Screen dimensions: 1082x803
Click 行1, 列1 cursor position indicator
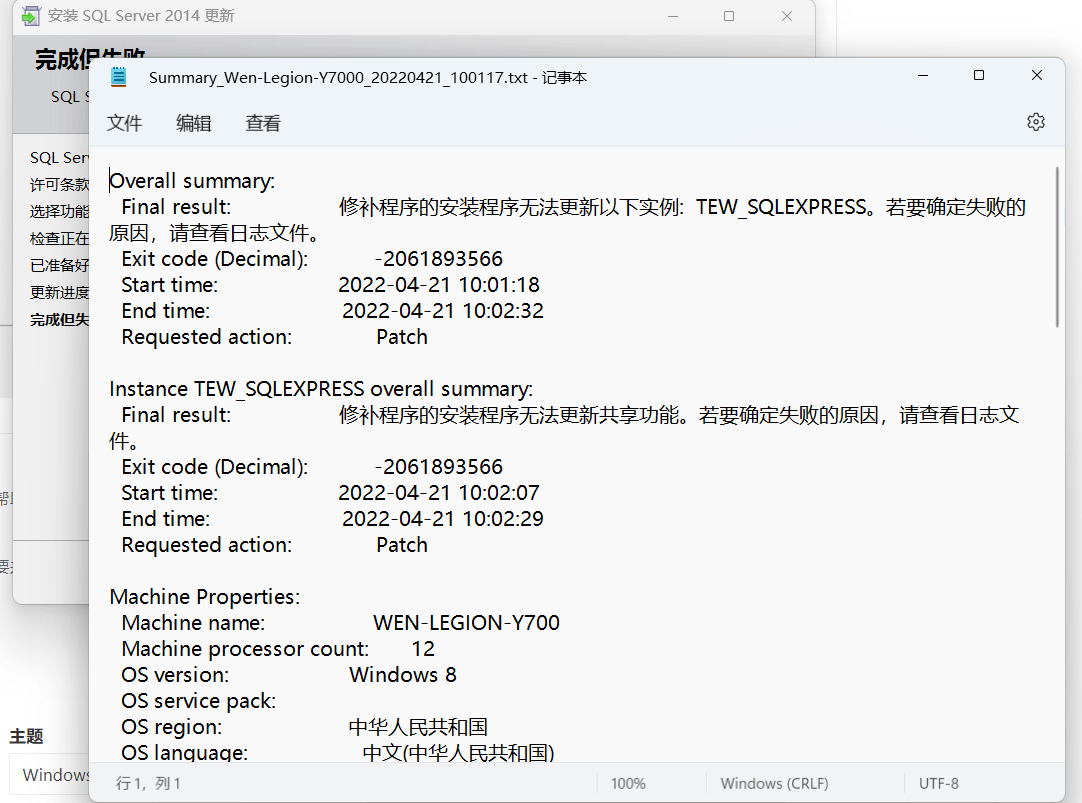point(148,784)
